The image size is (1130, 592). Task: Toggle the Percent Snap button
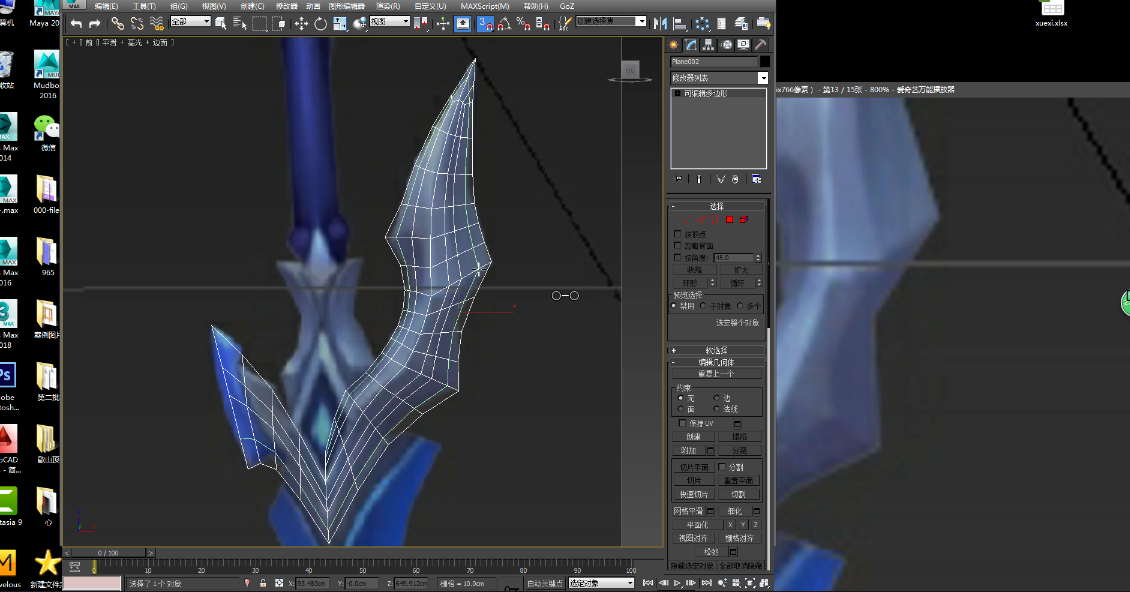tap(524, 24)
